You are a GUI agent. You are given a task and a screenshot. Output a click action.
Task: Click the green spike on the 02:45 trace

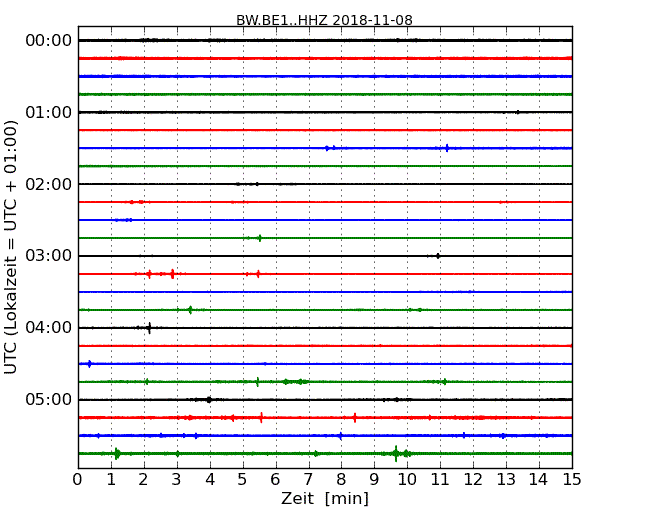(x=260, y=238)
